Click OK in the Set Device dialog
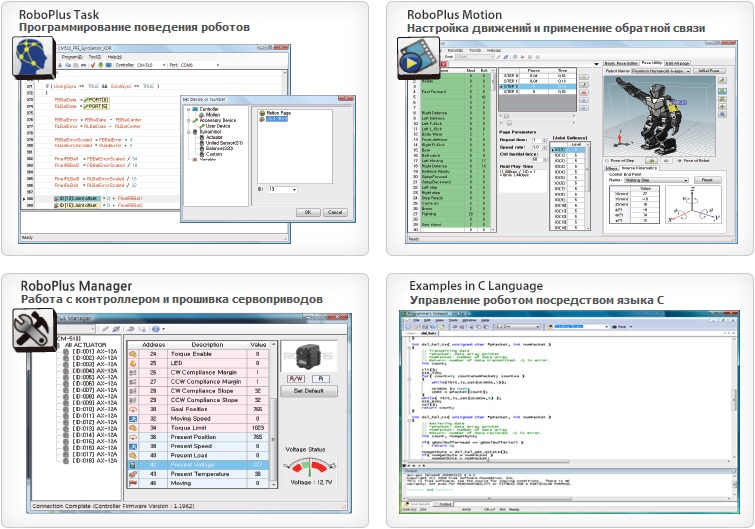This screenshot has width=755, height=529. point(308,212)
